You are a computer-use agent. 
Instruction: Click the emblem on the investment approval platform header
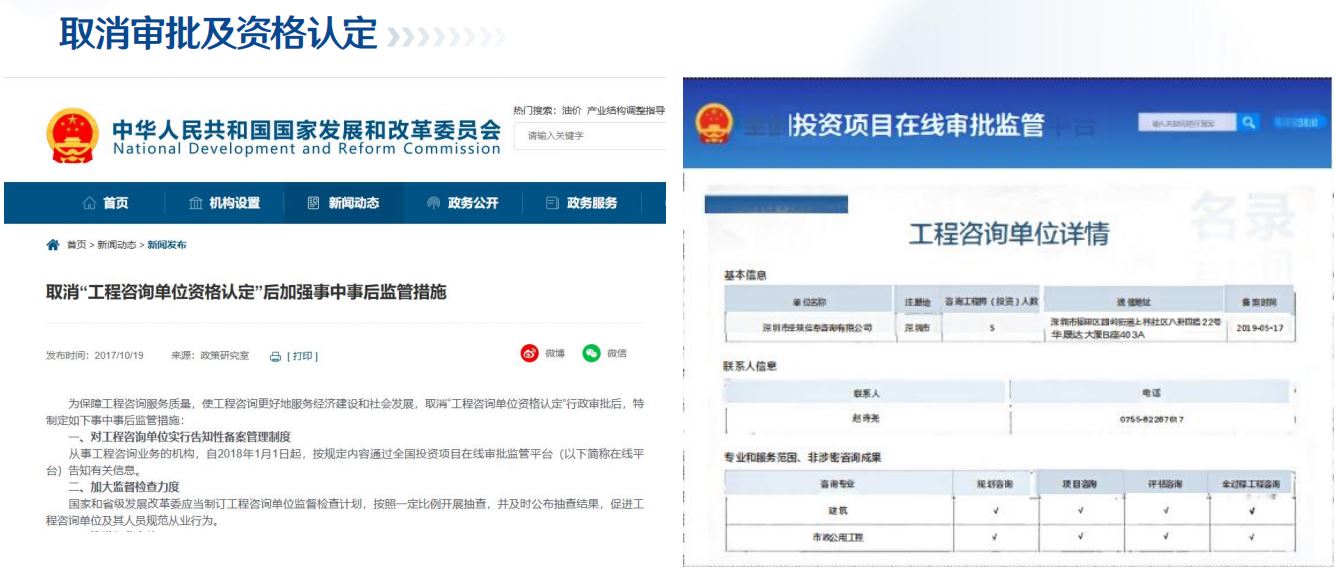[713, 125]
